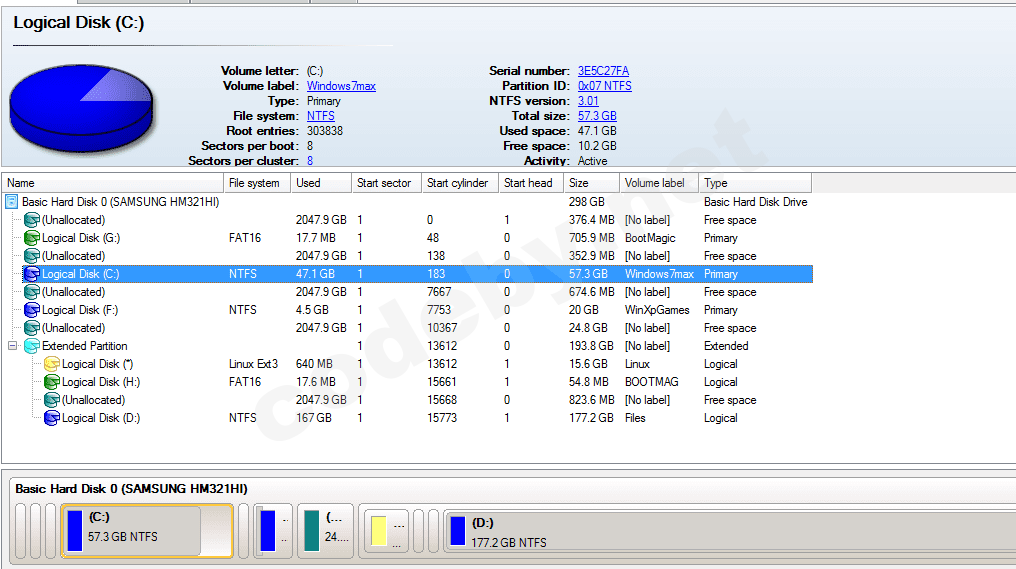
Task: Click the yellow Linux Ext3 disk icon
Action: coord(52,364)
